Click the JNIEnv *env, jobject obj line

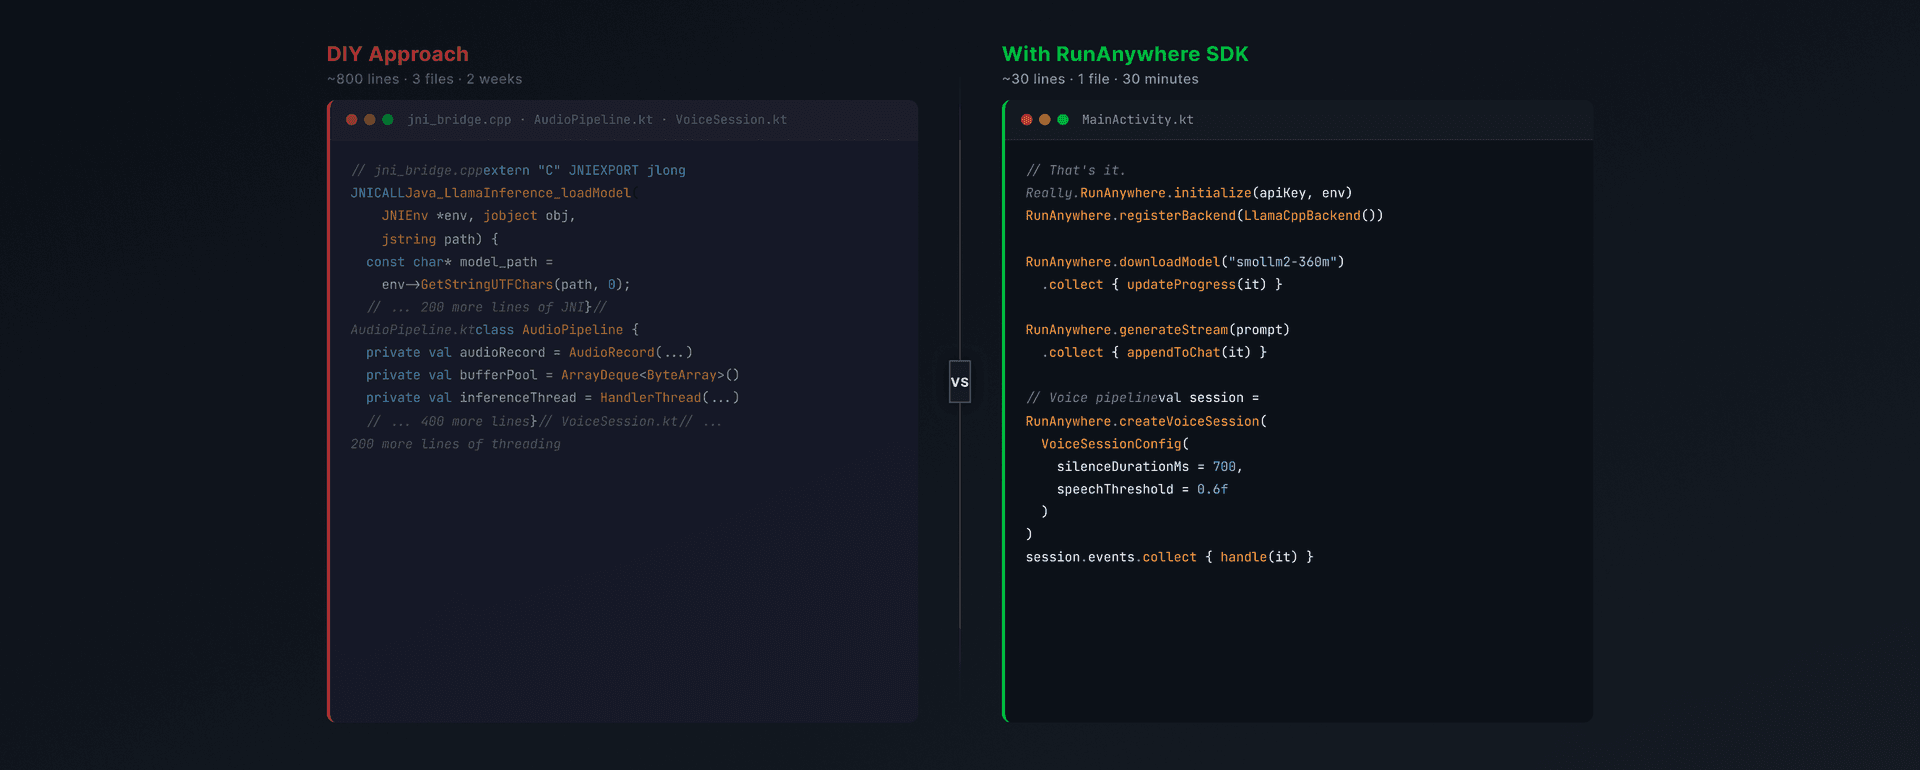[x=478, y=216]
